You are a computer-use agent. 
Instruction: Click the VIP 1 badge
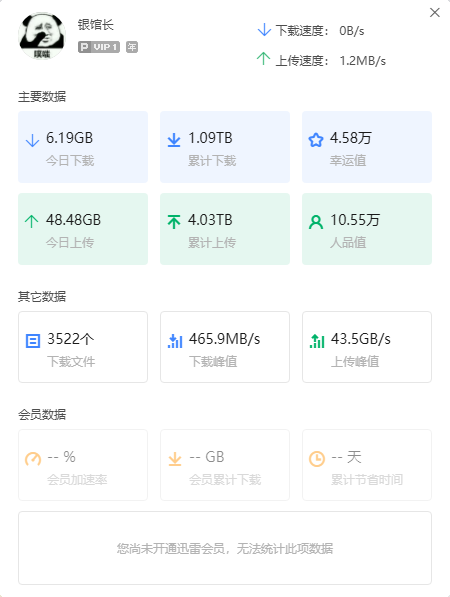(x=99, y=47)
